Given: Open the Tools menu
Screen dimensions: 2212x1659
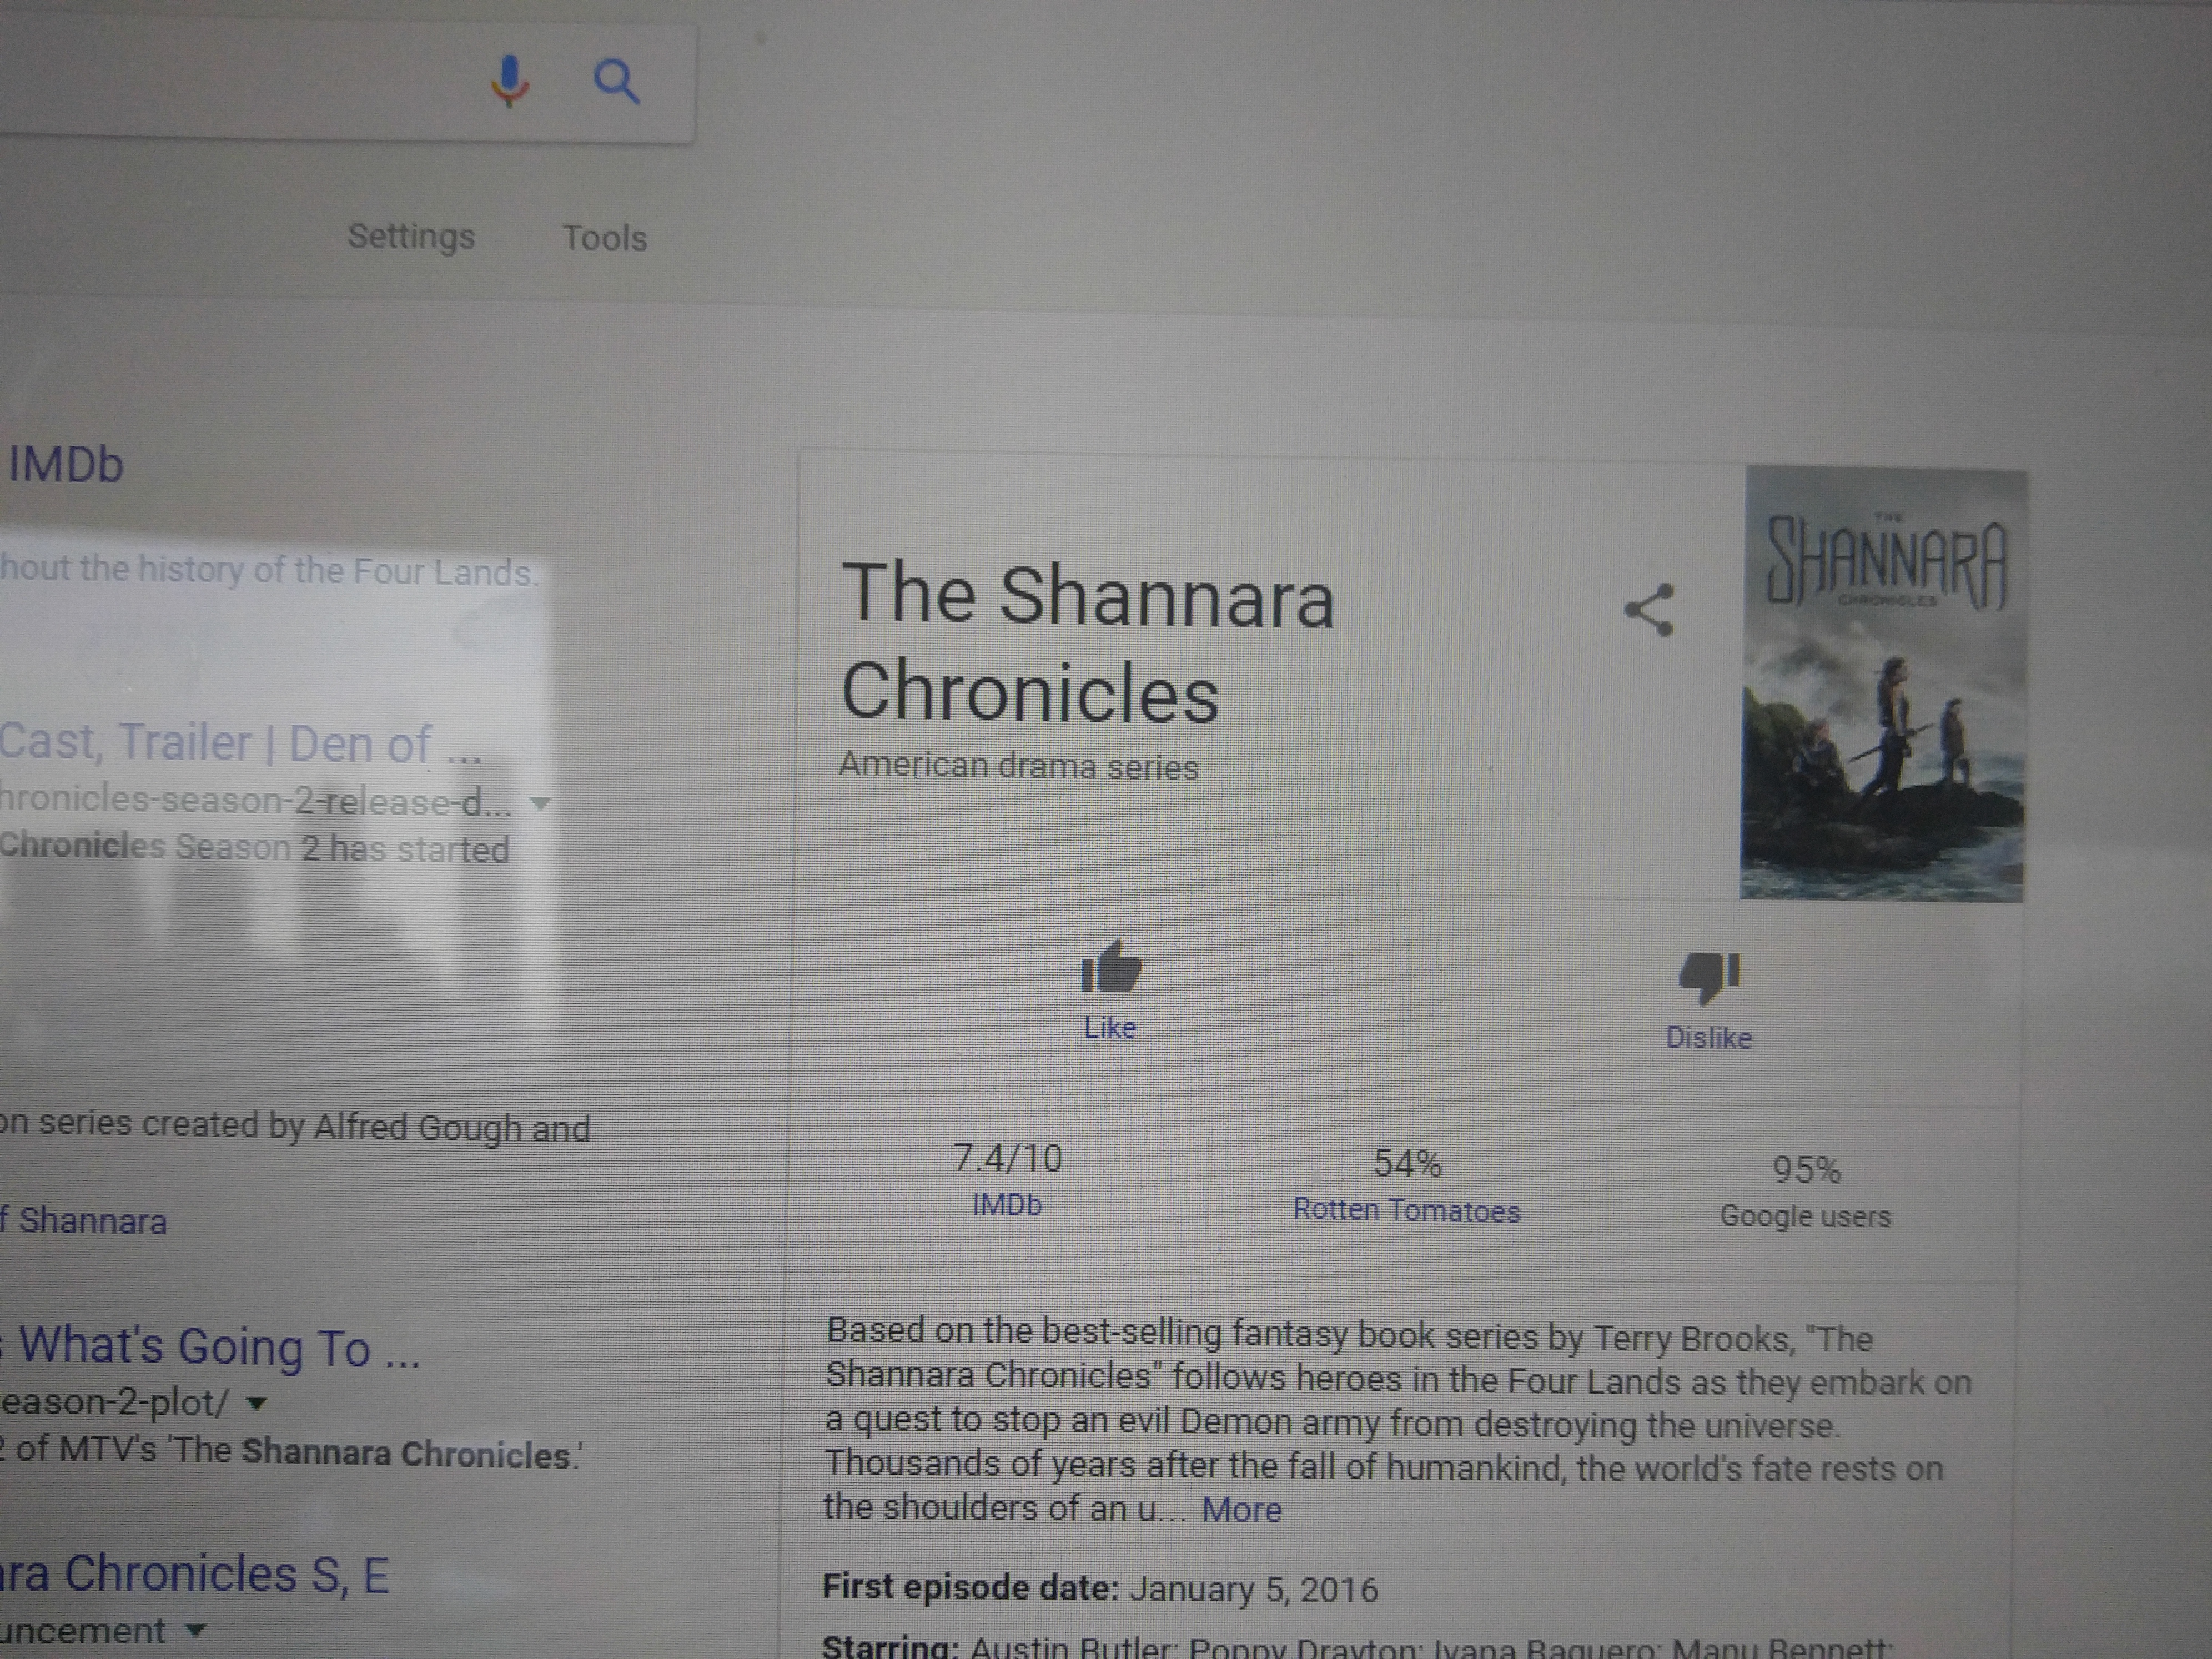Looking at the screenshot, I should (605, 238).
